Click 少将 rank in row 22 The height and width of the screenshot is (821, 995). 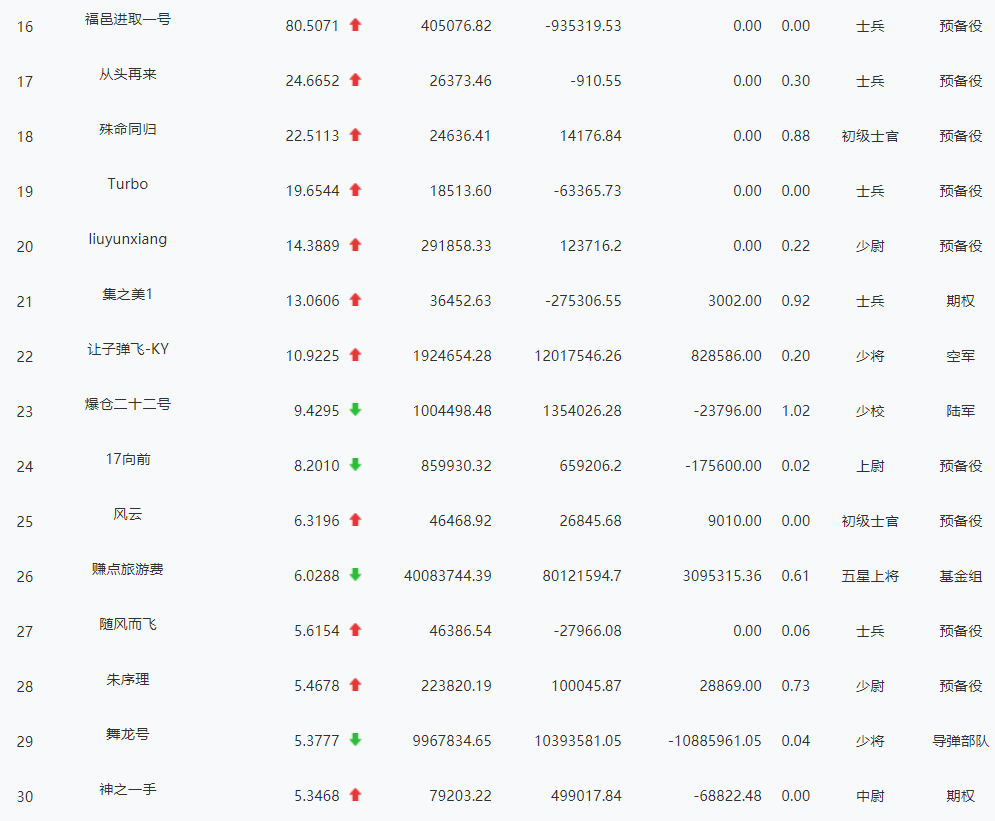pos(870,357)
